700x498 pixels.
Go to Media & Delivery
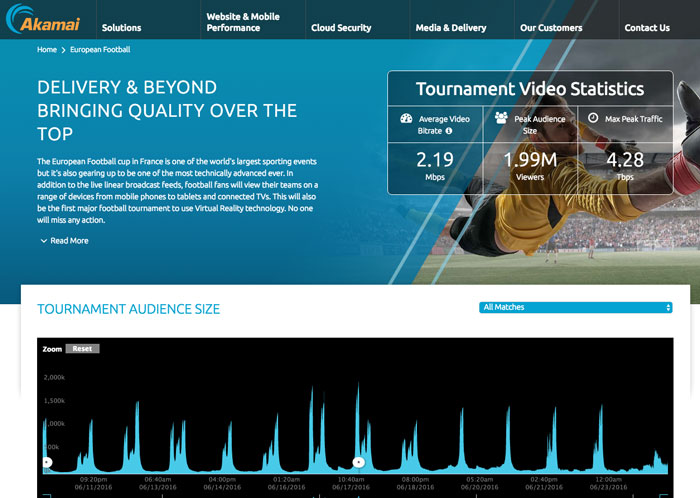(451, 28)
